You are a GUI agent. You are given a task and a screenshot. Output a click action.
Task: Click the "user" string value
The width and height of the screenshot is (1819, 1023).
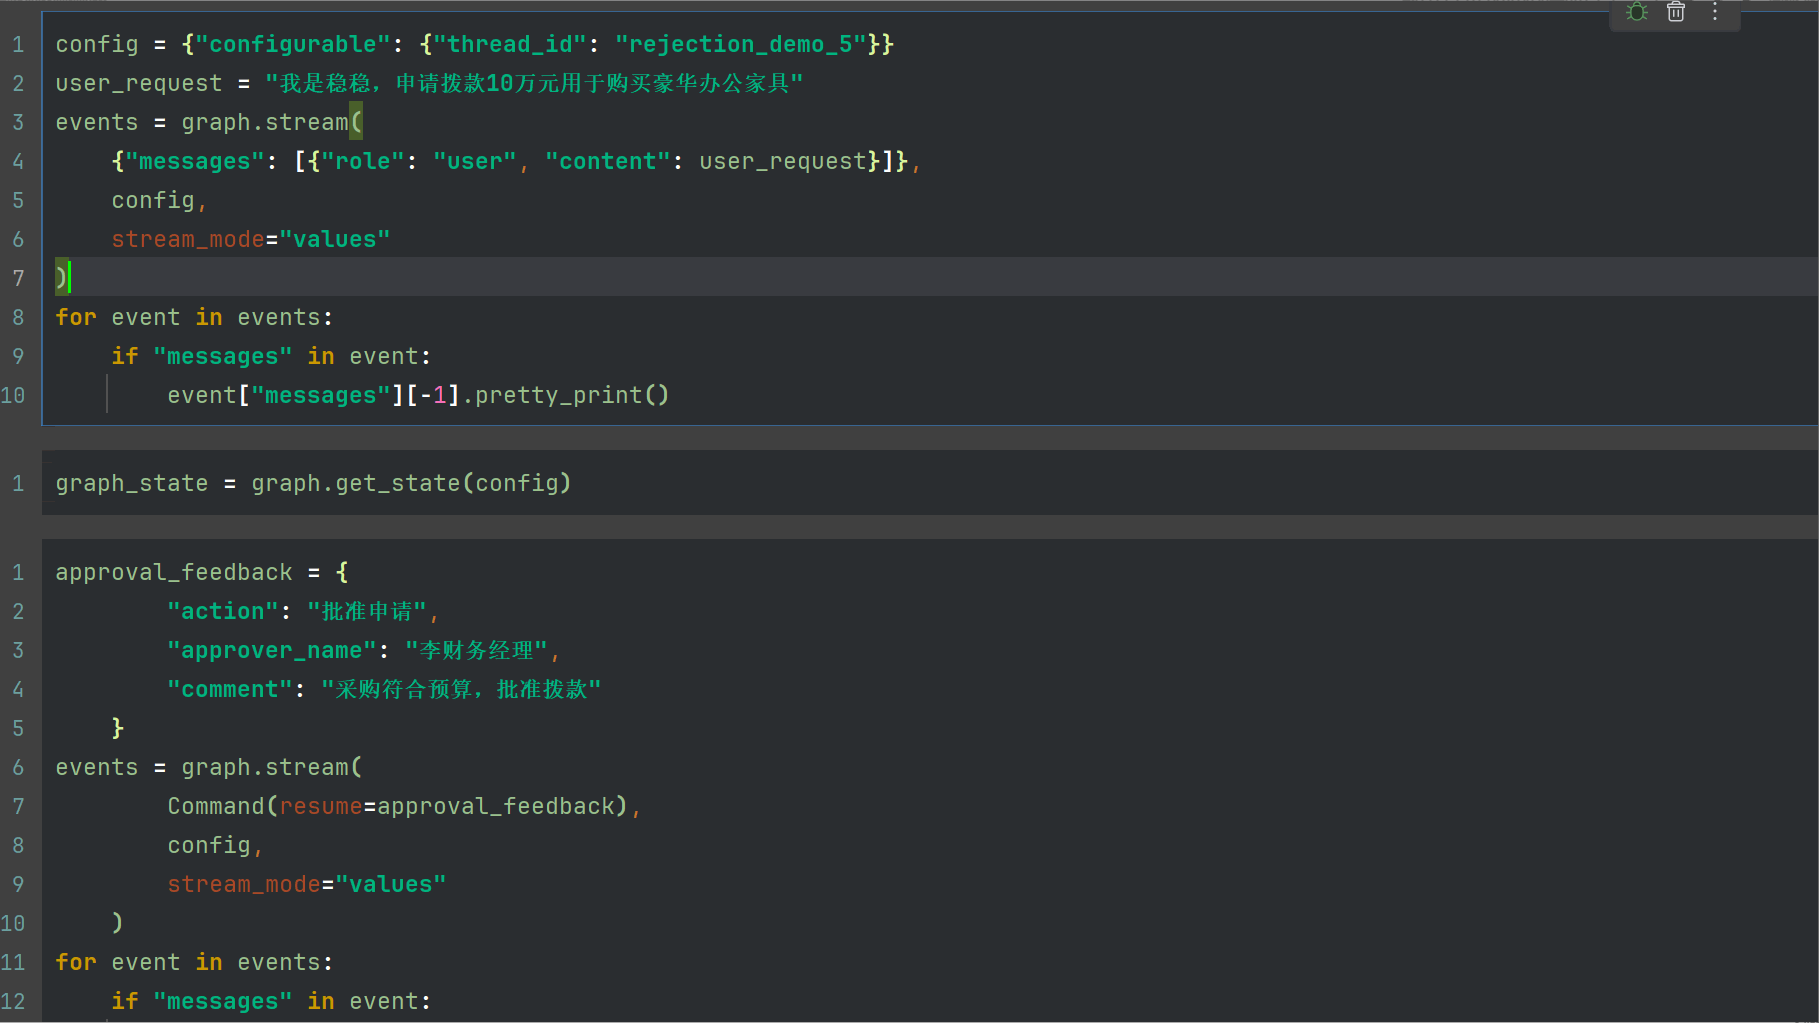[475, 161]
